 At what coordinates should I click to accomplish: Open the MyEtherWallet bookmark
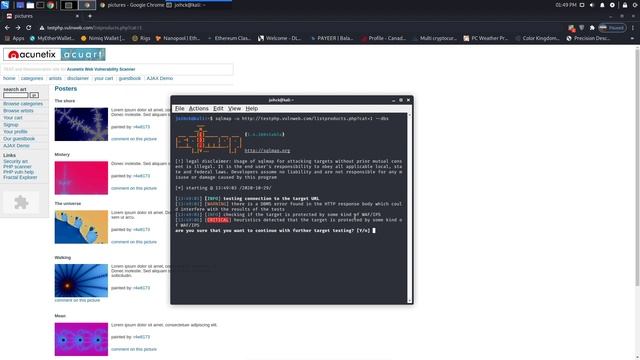[52, 38]
